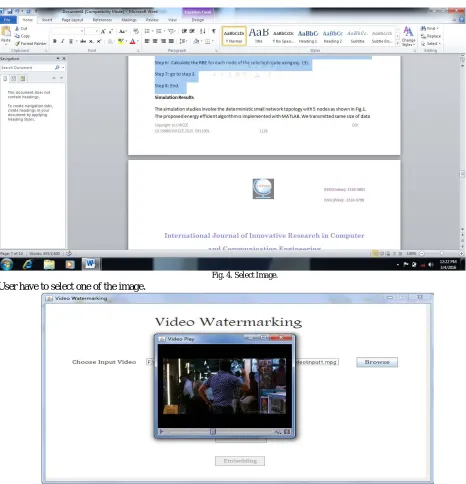The width and height of the screenshot is (466, 484).
Task: Select the Heading 1 style
Action: pos(308,36)
